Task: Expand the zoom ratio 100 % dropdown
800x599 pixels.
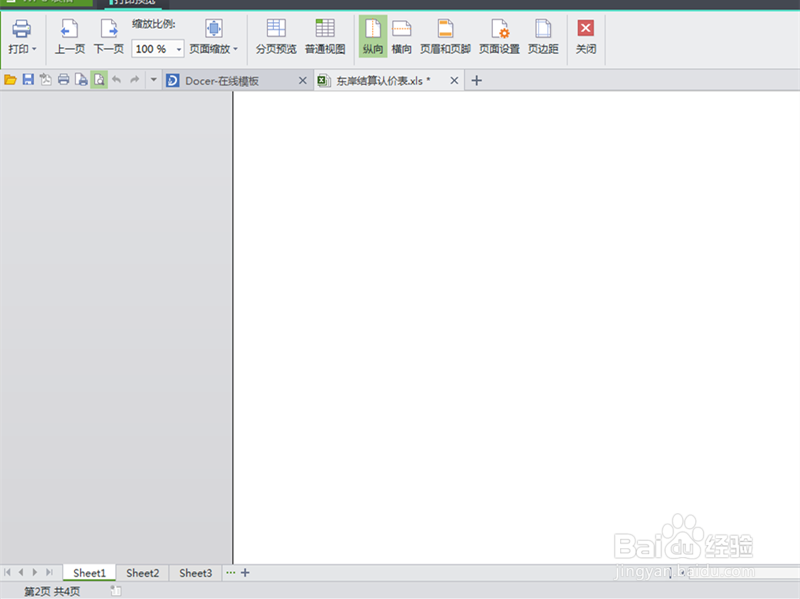Action: pos(179,49)
